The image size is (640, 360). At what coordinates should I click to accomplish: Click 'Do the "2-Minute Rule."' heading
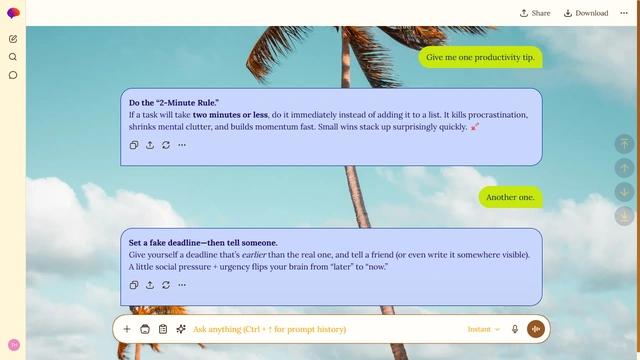174,103
